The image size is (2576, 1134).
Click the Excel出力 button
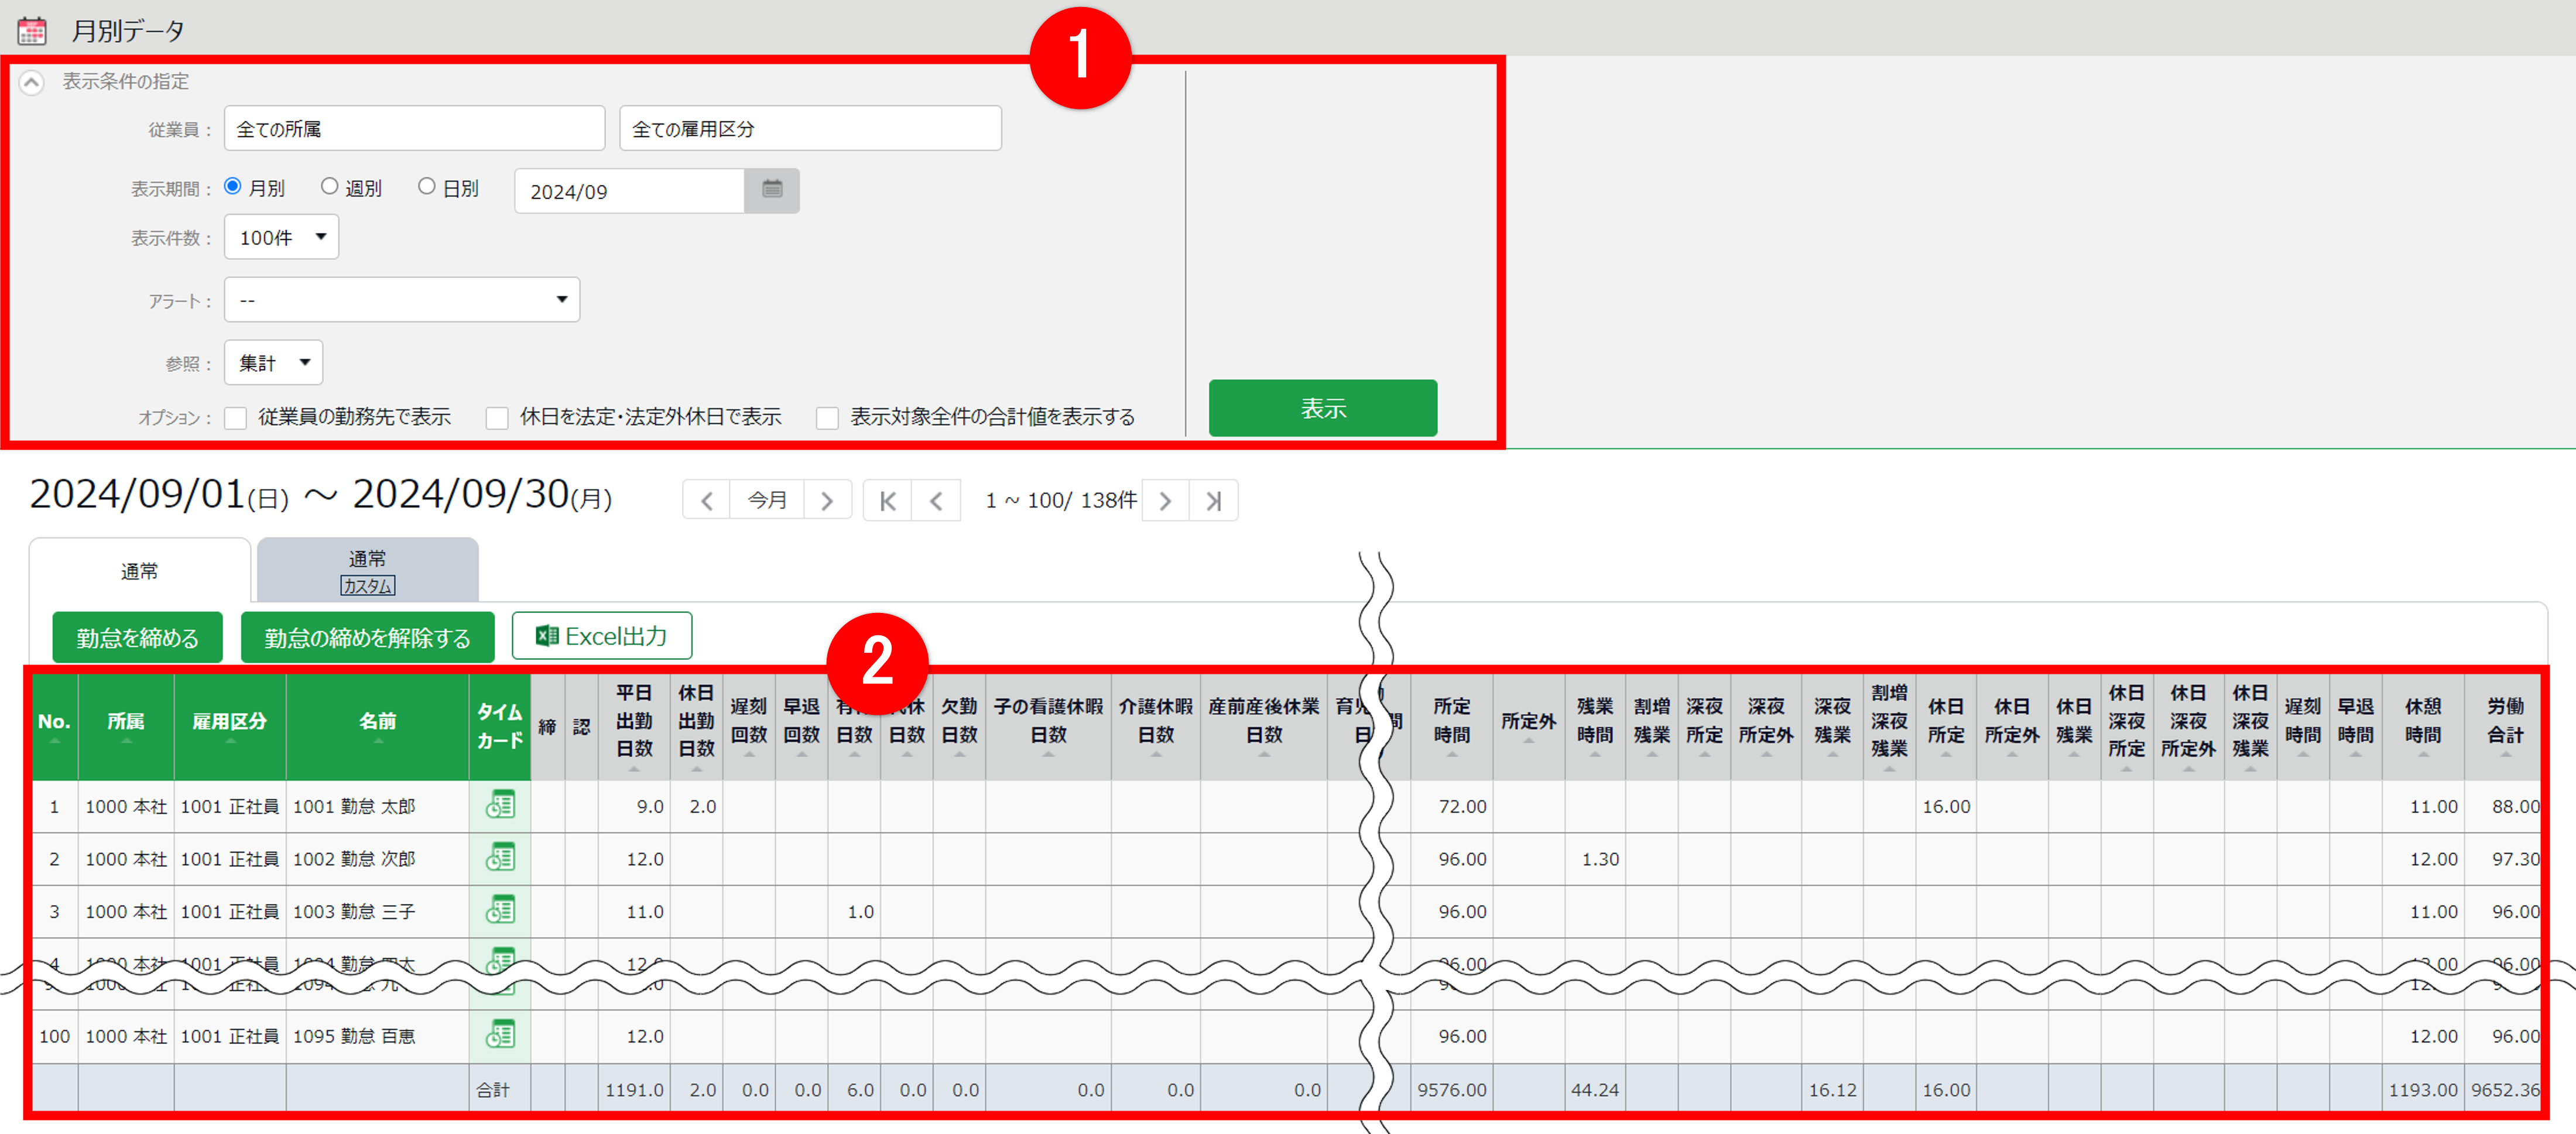pos(601,636)
